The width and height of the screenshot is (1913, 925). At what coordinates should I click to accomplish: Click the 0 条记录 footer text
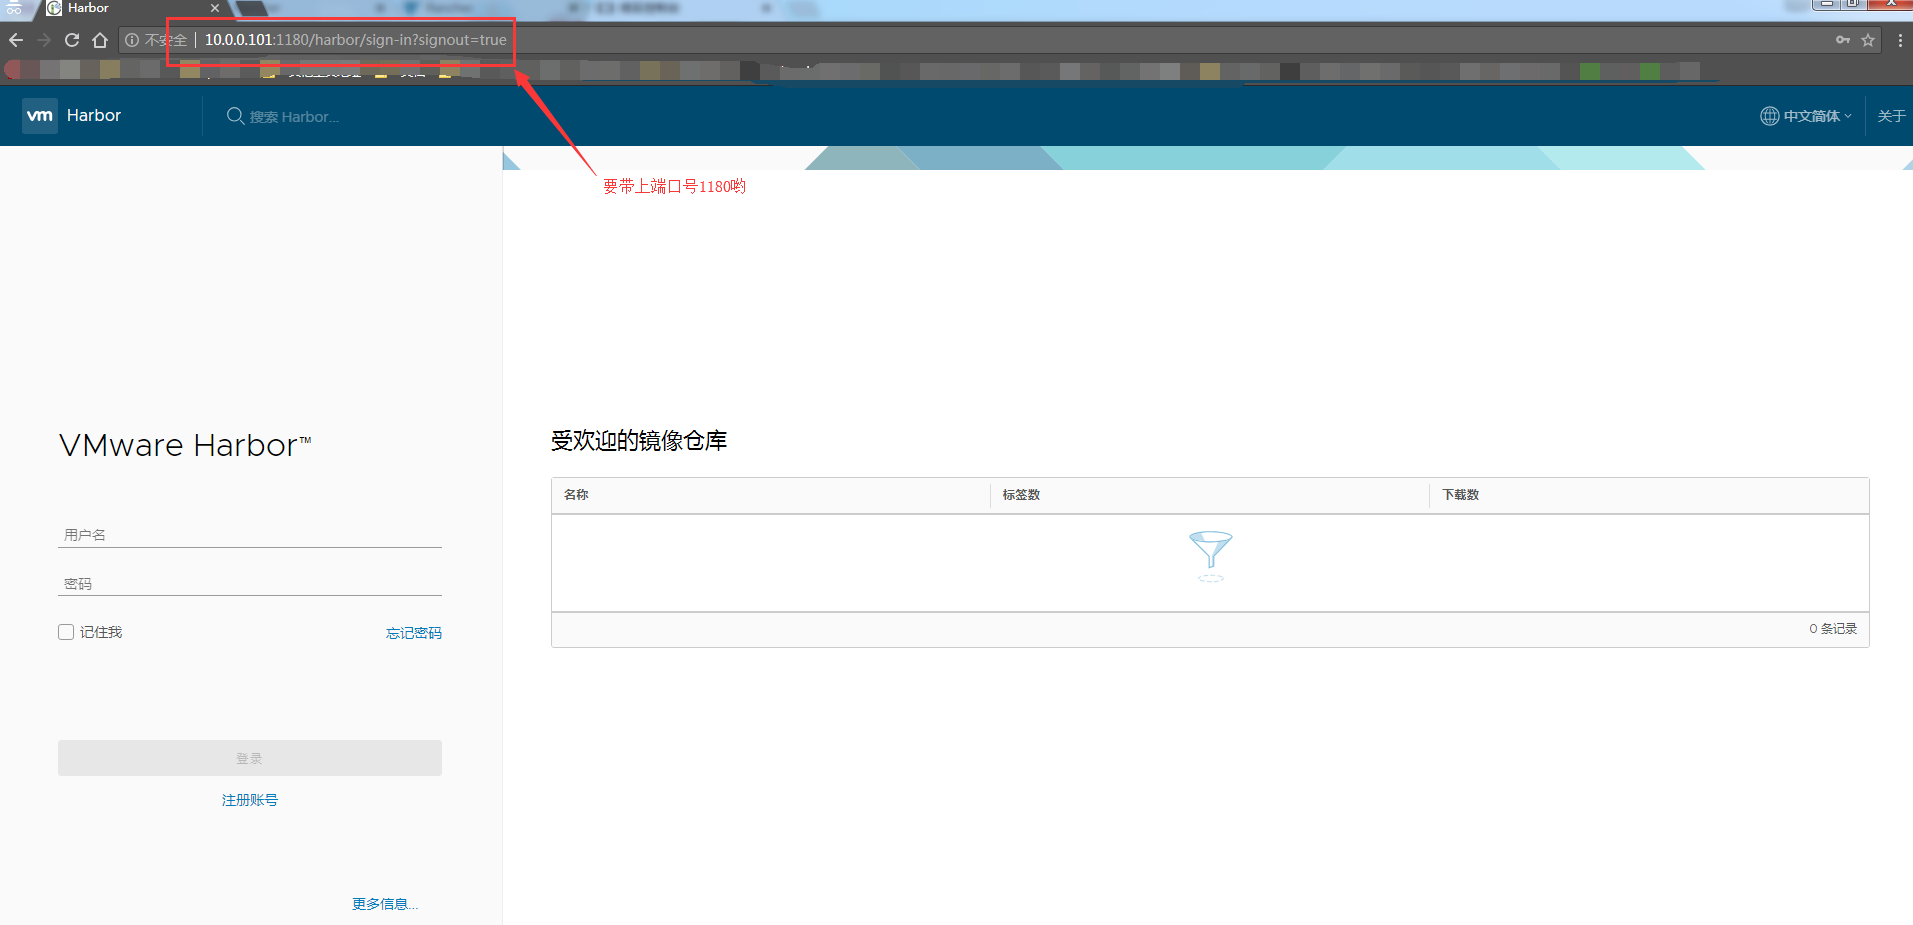coord(1833,629)
